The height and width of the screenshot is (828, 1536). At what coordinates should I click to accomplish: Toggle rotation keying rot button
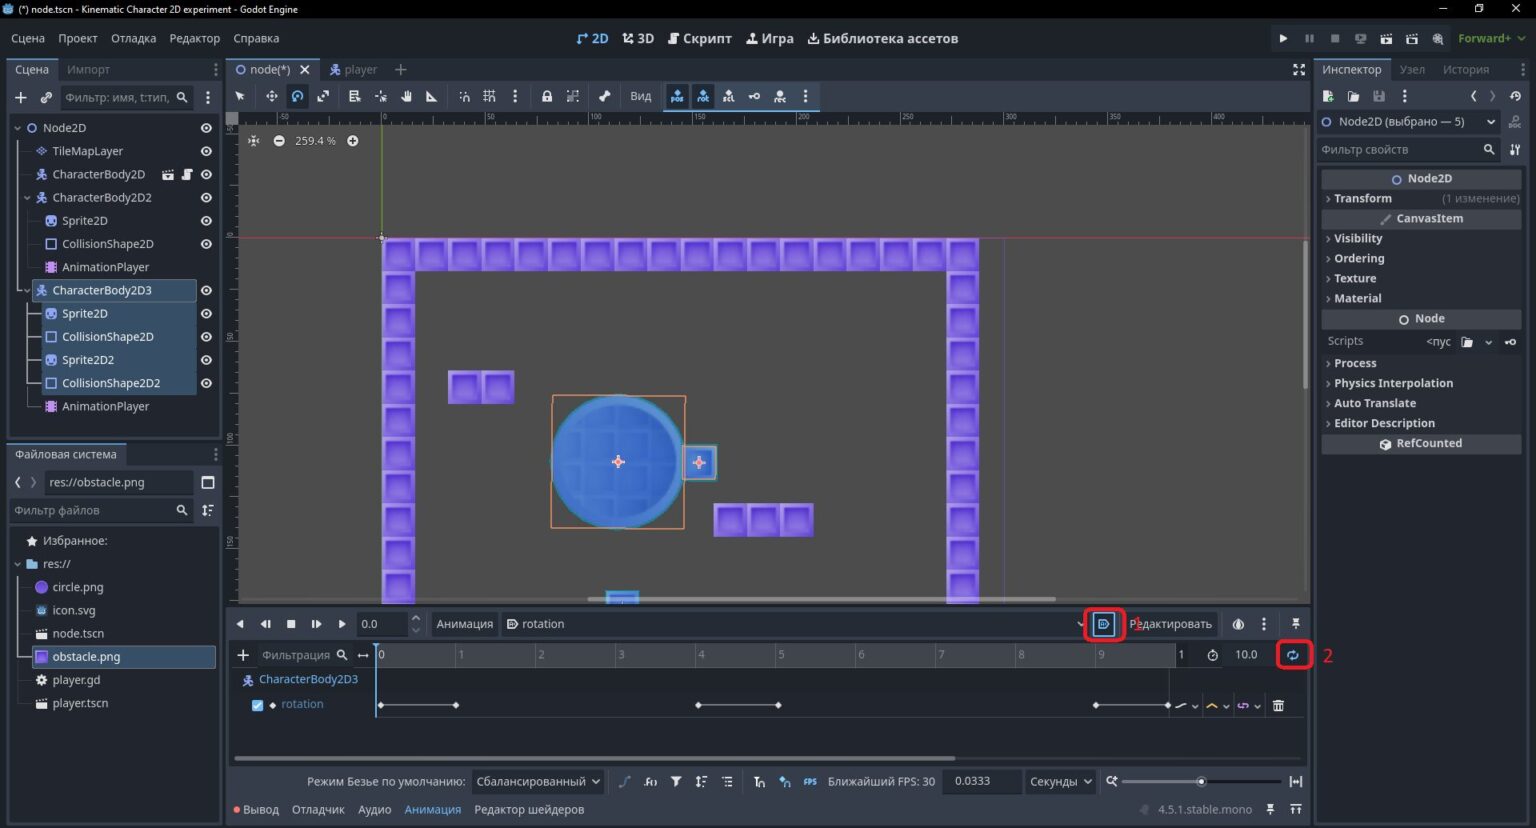(x=703, y=96)
